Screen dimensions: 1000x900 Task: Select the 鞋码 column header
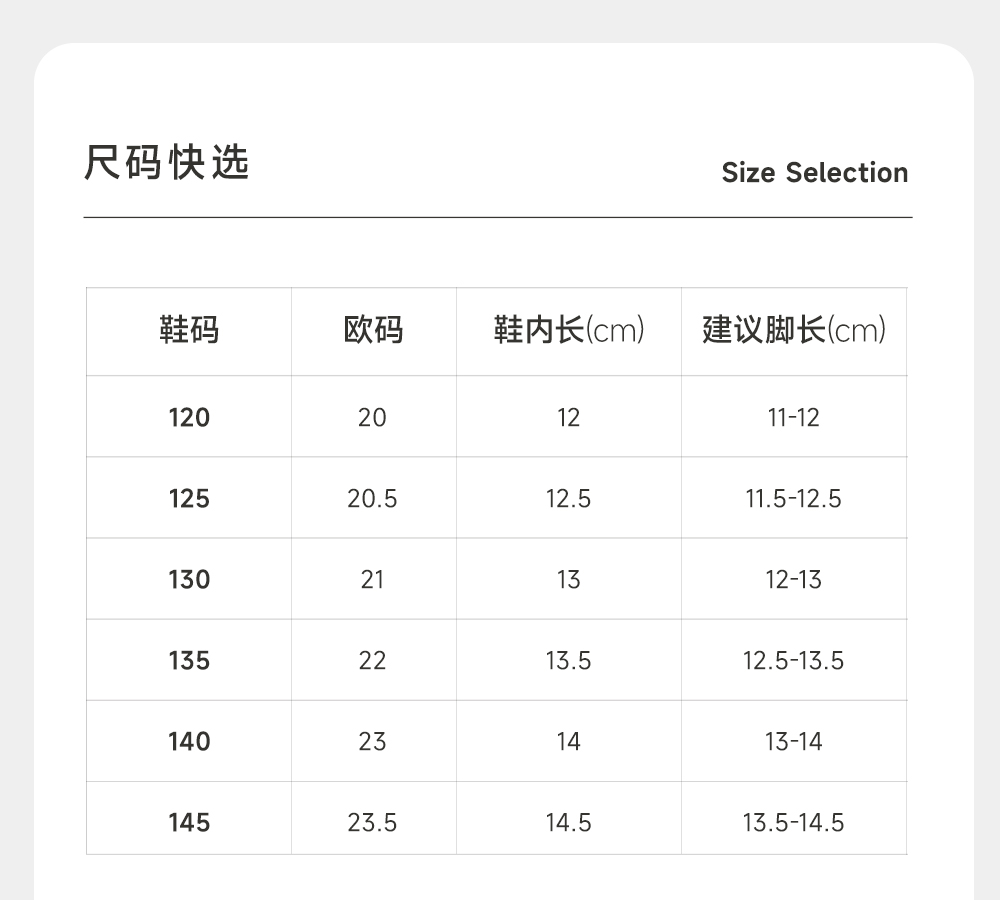[x=189, y=330]
